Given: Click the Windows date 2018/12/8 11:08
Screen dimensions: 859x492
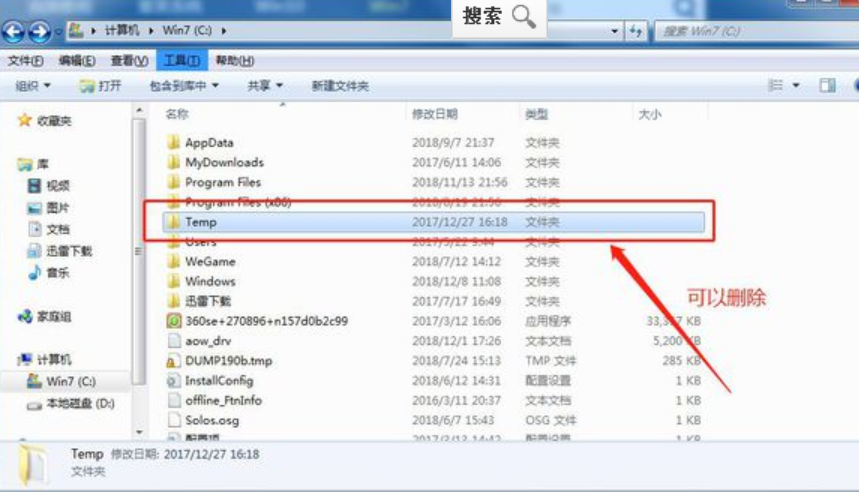Looking at the screenshot, I should point(456,281).
